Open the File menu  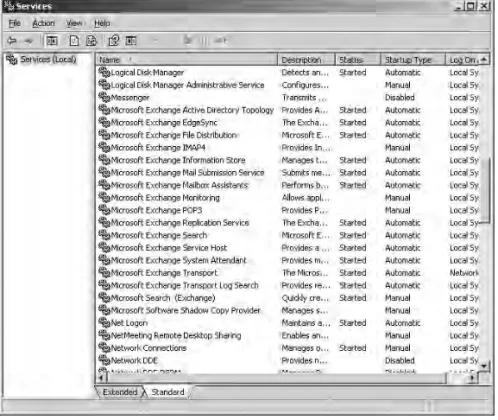(x=14, y=23)
